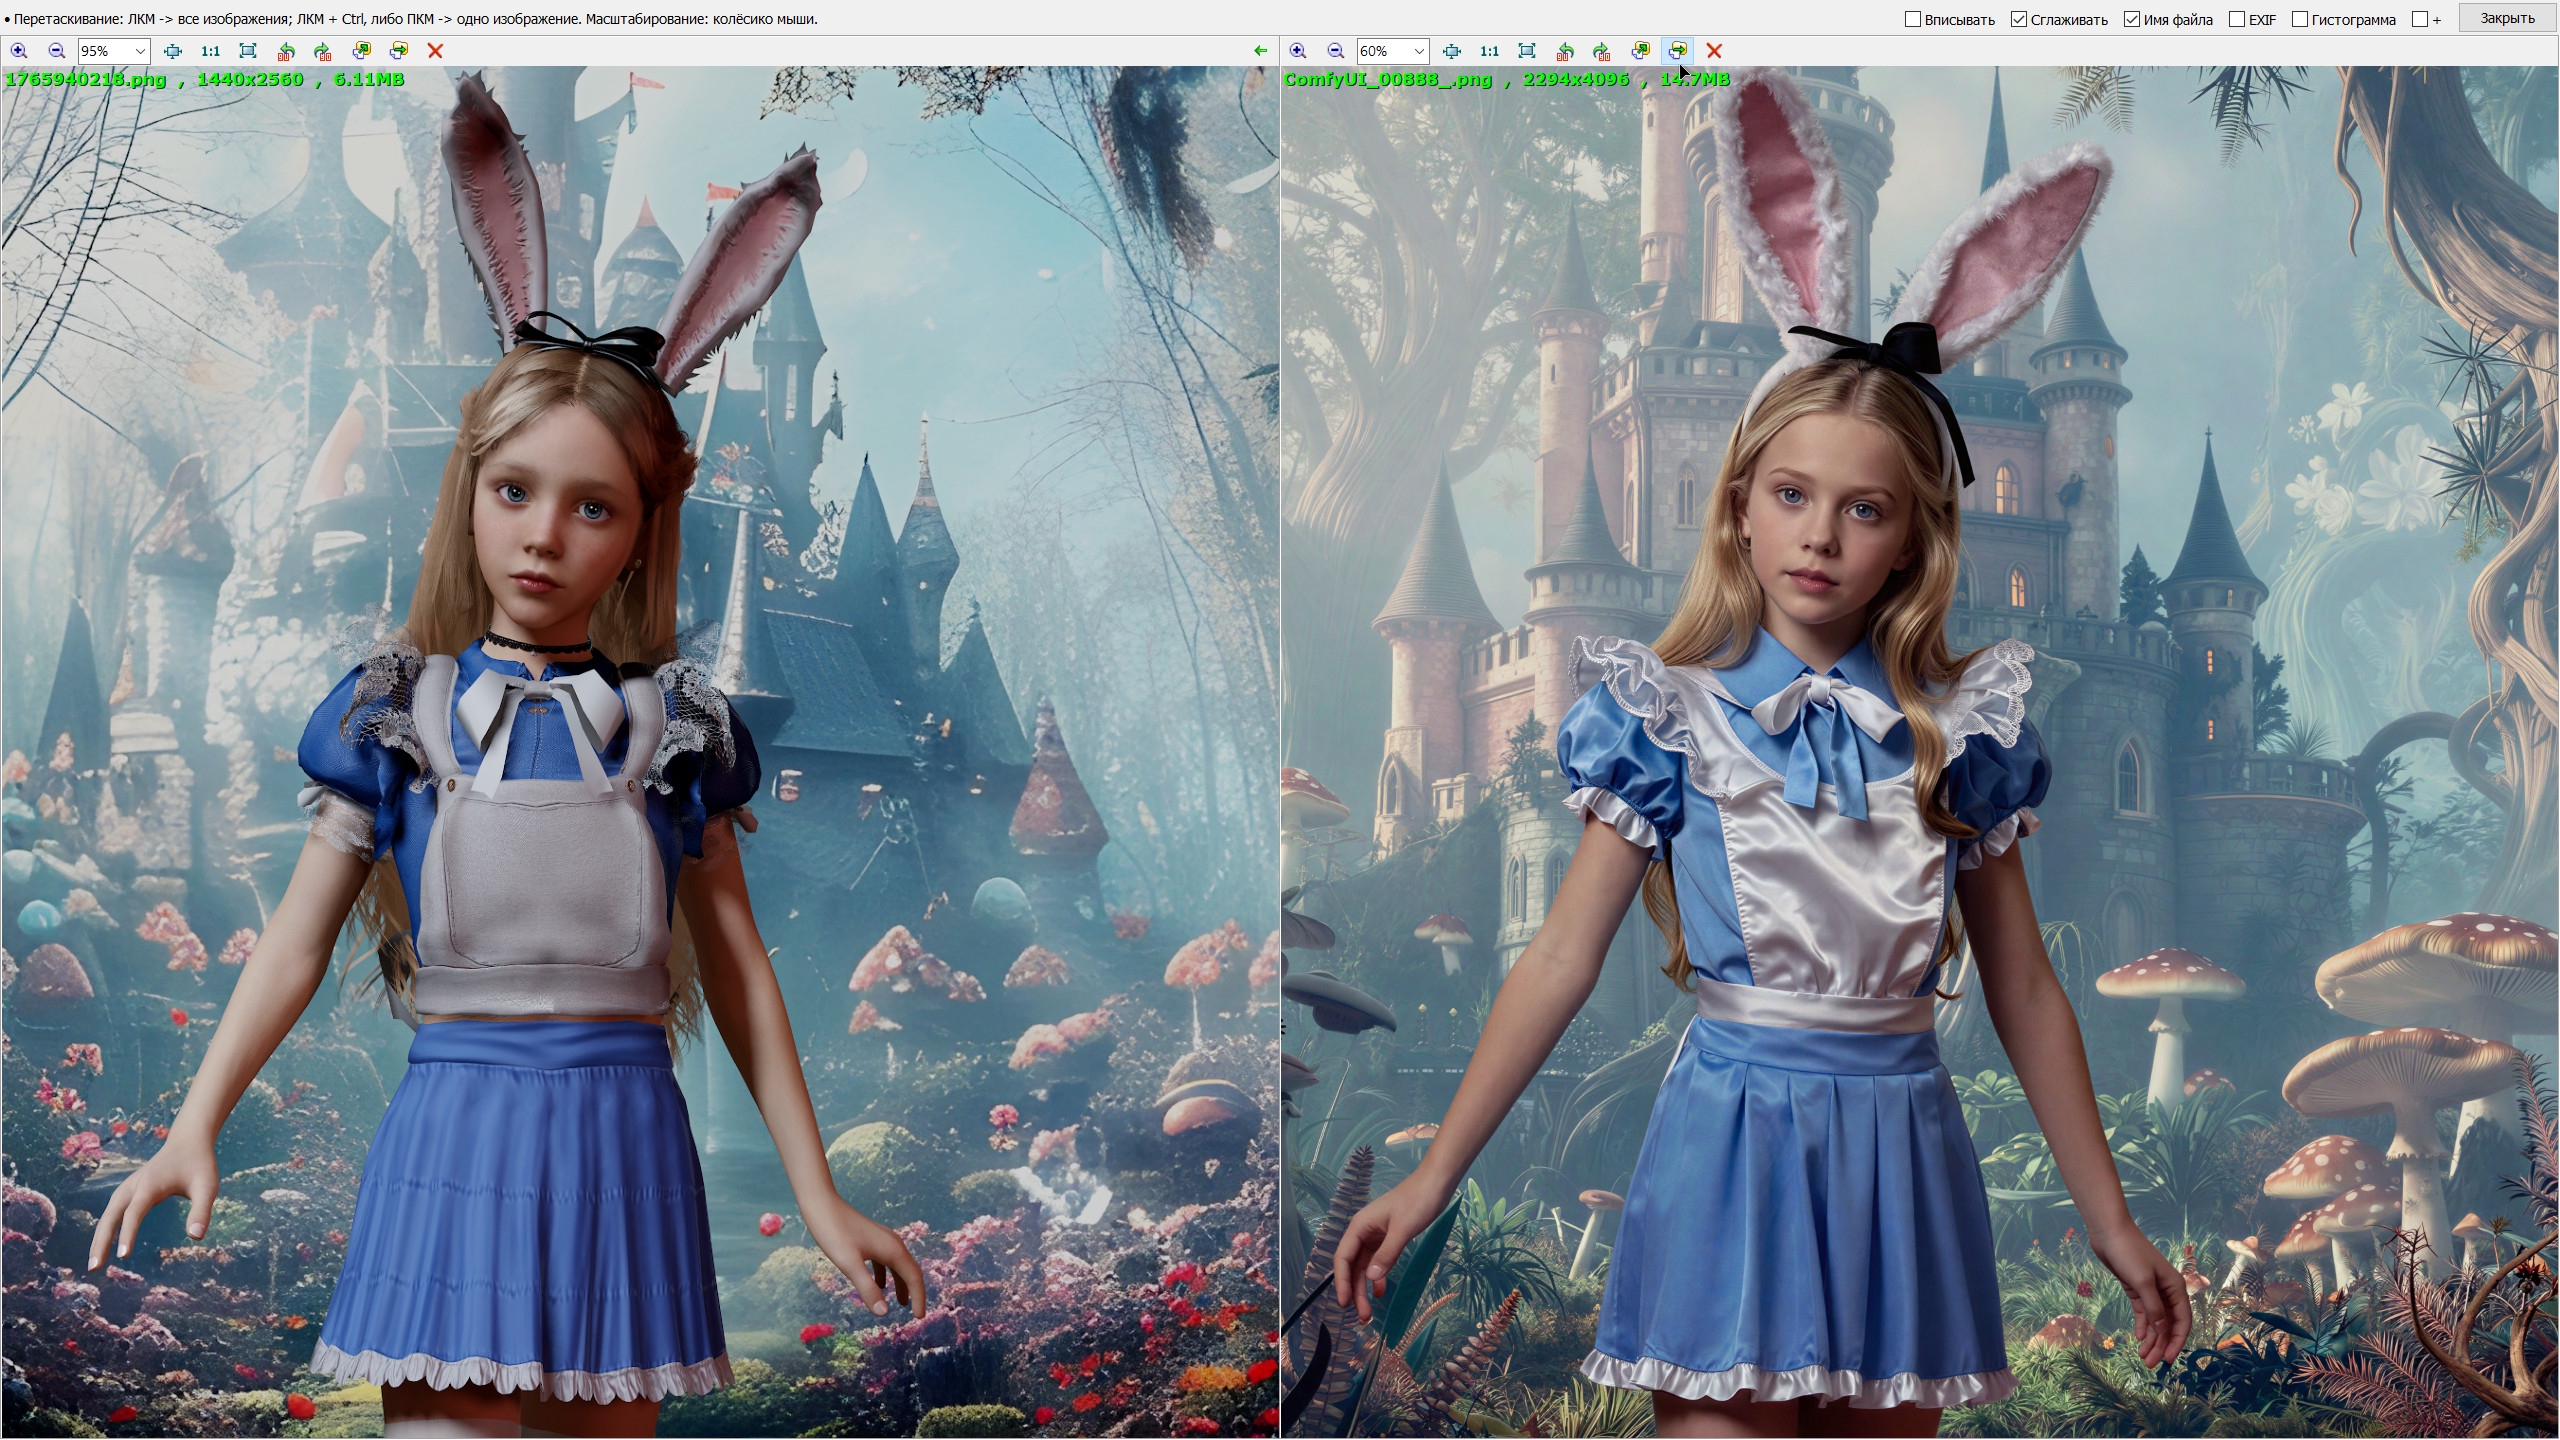Click copy-file icon in left panel
The width and height of the screenshot is (2560, 1440).
point(361,51)
